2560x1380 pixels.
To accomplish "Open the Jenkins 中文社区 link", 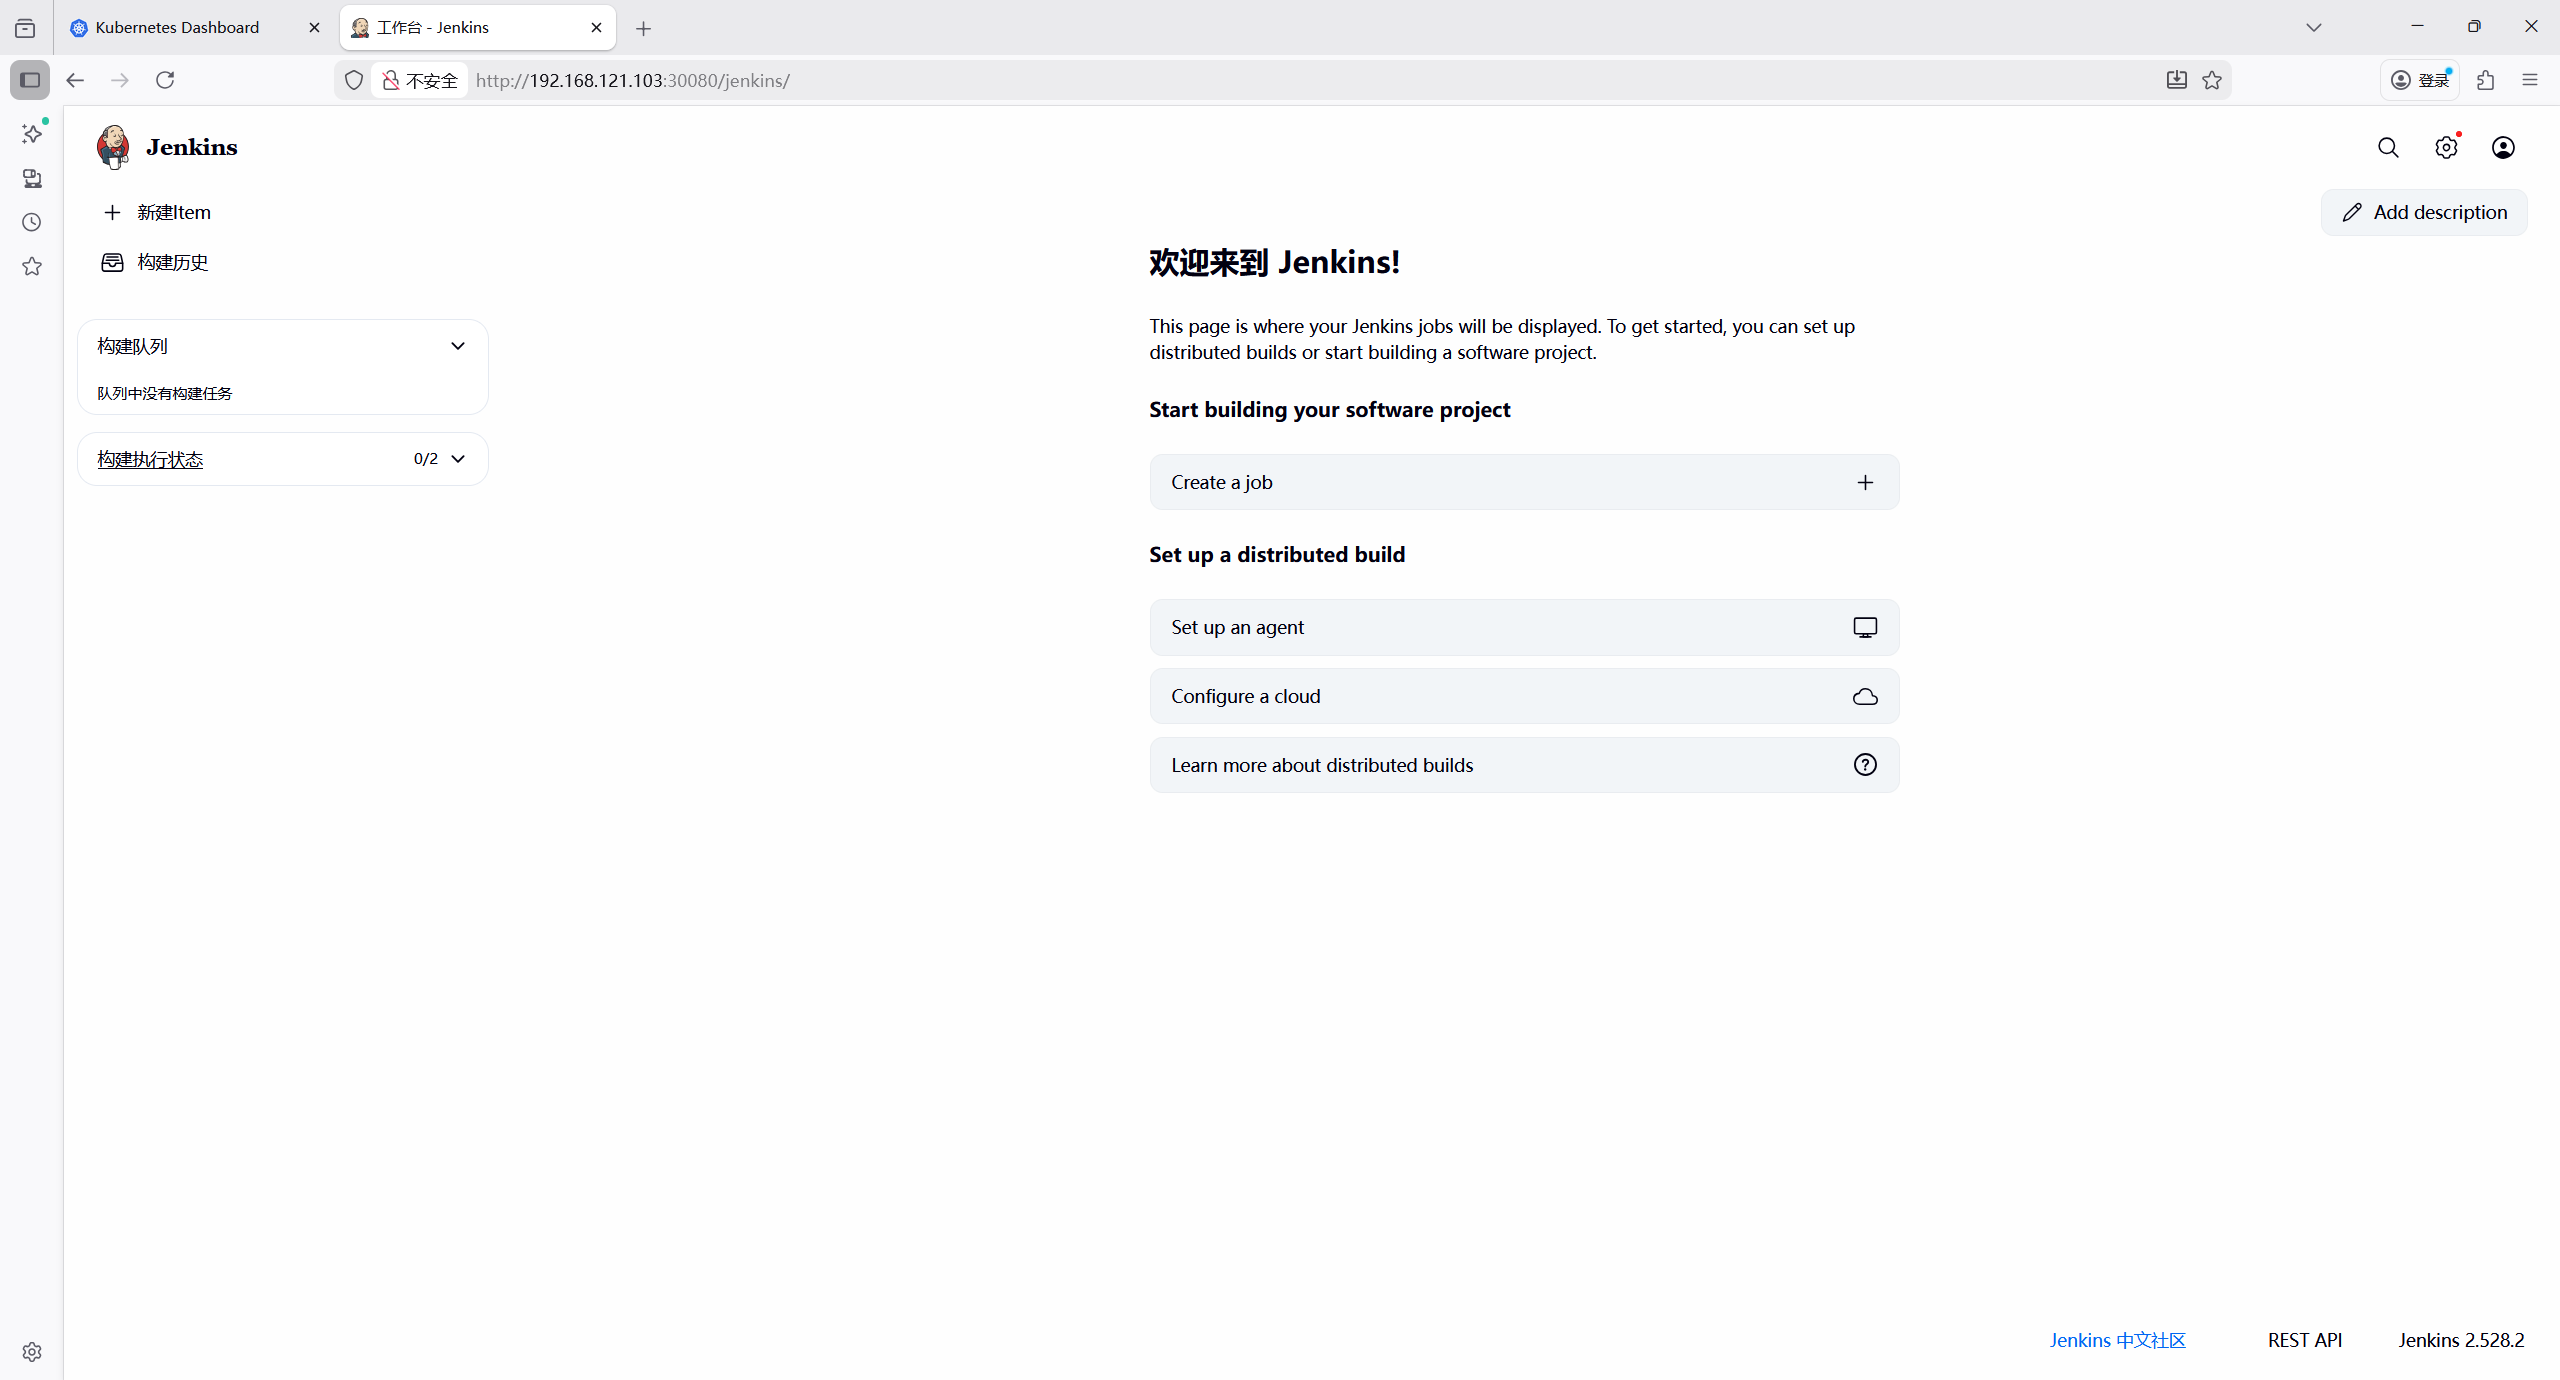I will click(x=2117, y=1340).
